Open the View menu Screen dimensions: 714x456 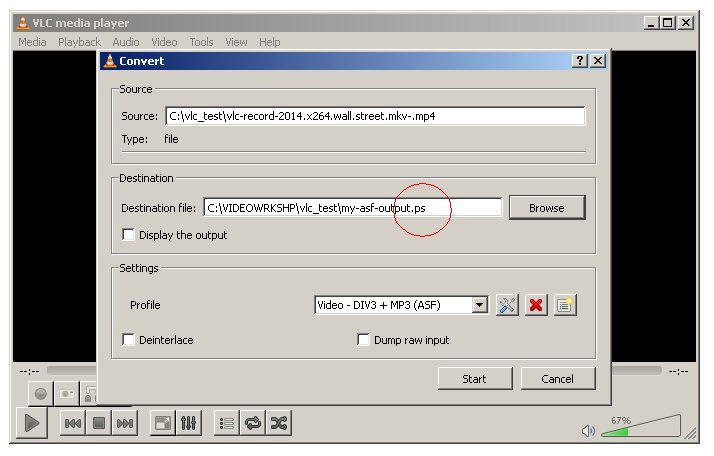[x=236, y=42]
